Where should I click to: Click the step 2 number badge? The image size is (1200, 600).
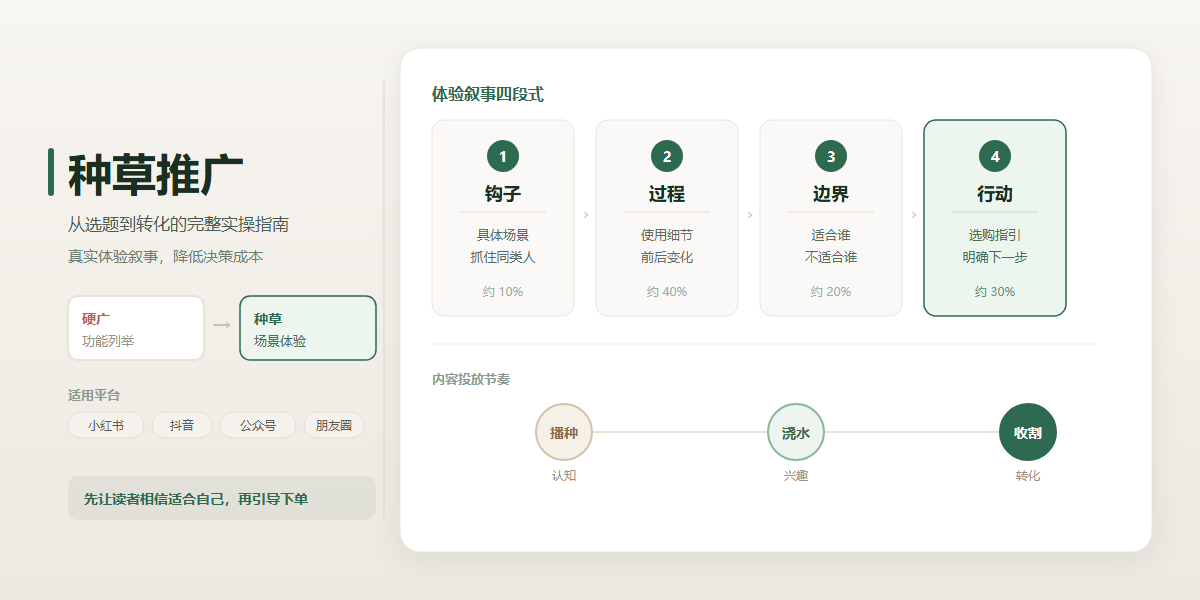point(667,156)
